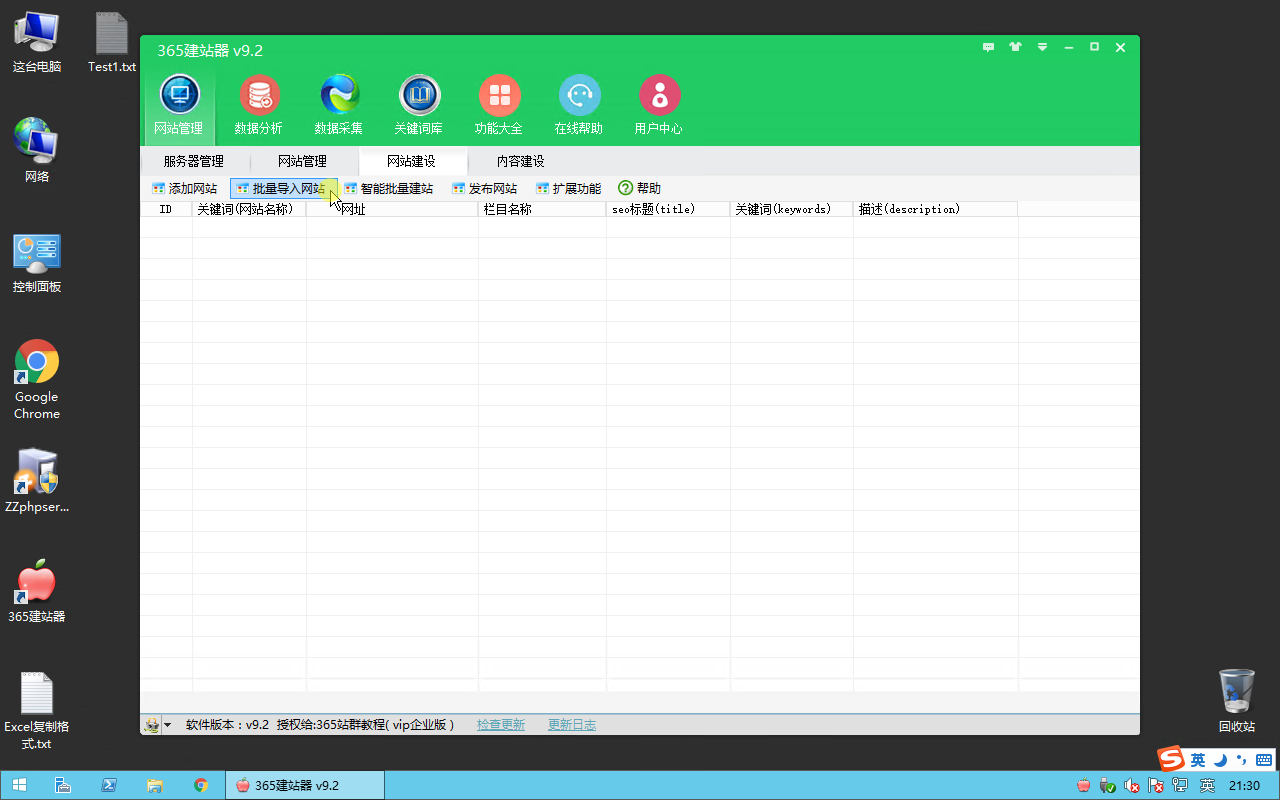
Task: Click the Test1.txt desktop file
Action: pyautogui.click(x=112, y=42)
